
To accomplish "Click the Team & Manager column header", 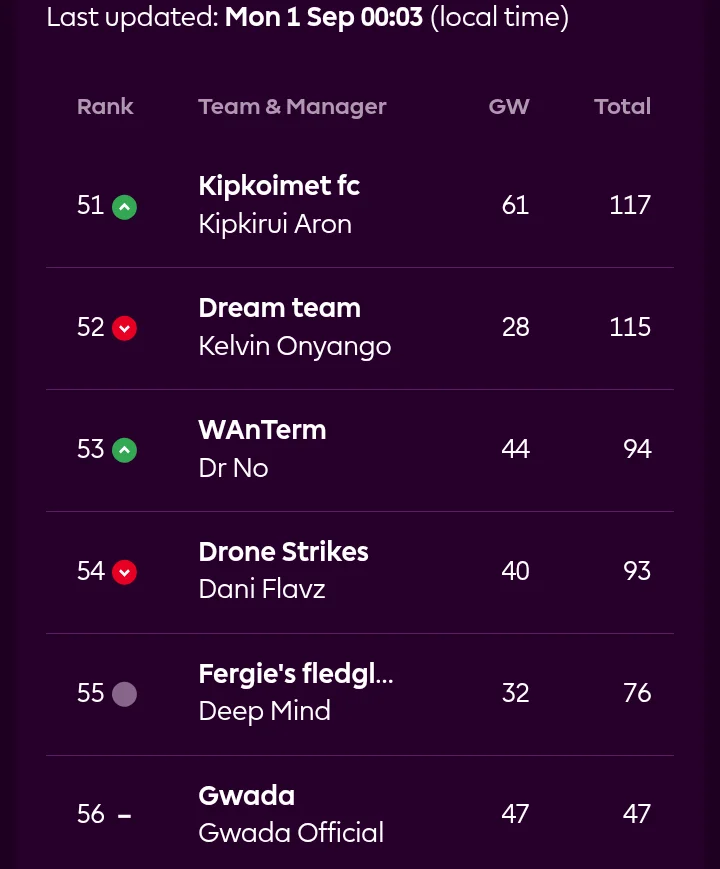I will [x=292, y=106].
